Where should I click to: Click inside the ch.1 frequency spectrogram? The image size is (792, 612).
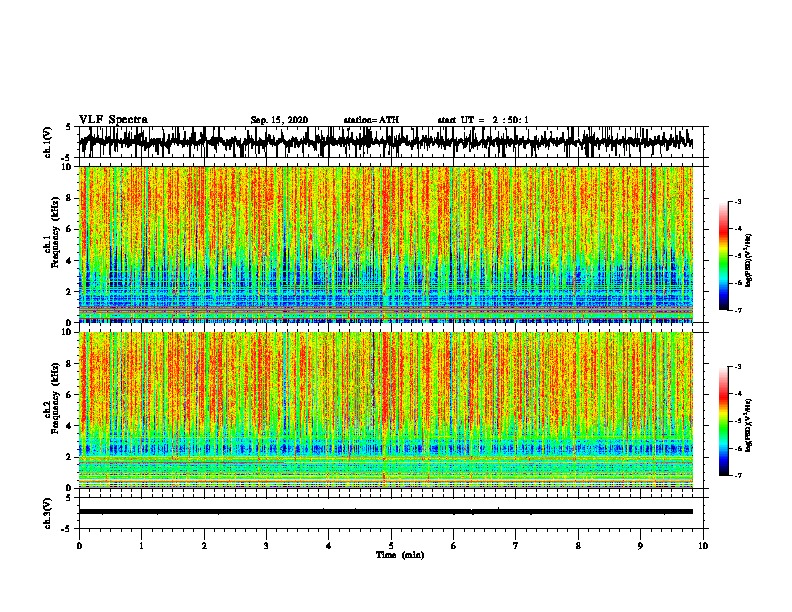click(386, 244)
